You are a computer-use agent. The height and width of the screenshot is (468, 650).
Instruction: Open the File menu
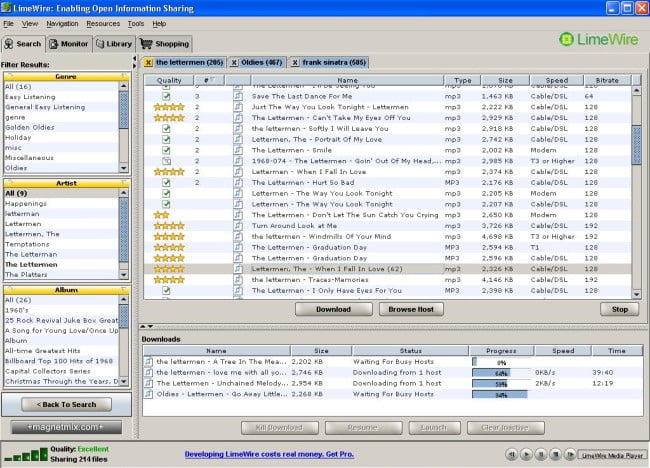8,24
